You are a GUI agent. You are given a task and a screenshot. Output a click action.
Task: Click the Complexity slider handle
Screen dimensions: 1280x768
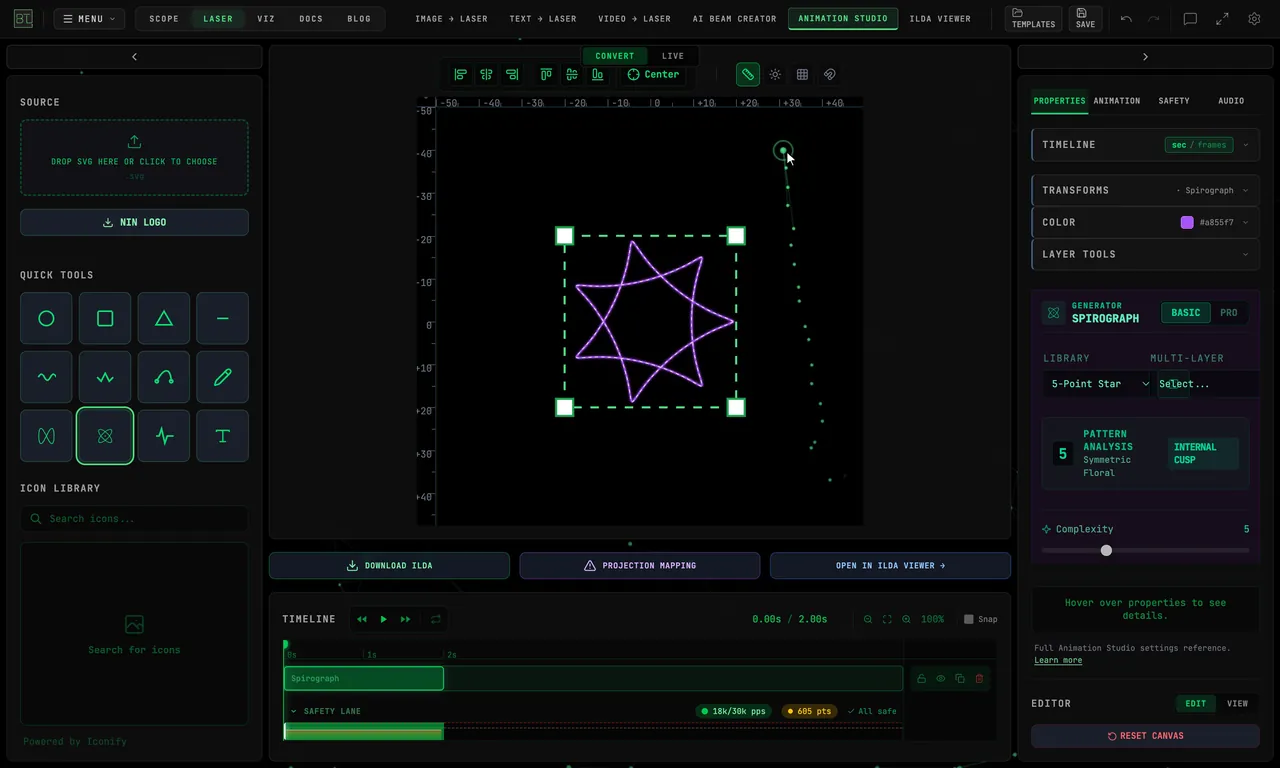click(x=1106, y=550)
